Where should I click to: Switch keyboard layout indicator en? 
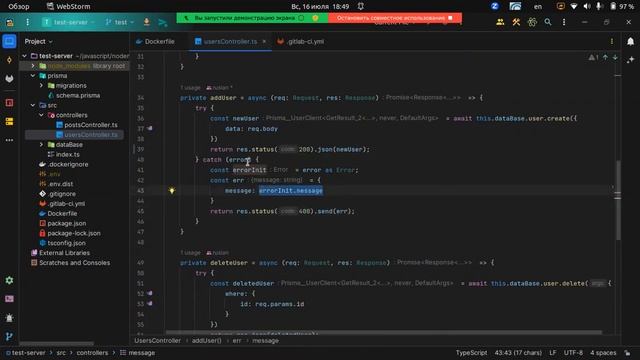pos(538,7)
